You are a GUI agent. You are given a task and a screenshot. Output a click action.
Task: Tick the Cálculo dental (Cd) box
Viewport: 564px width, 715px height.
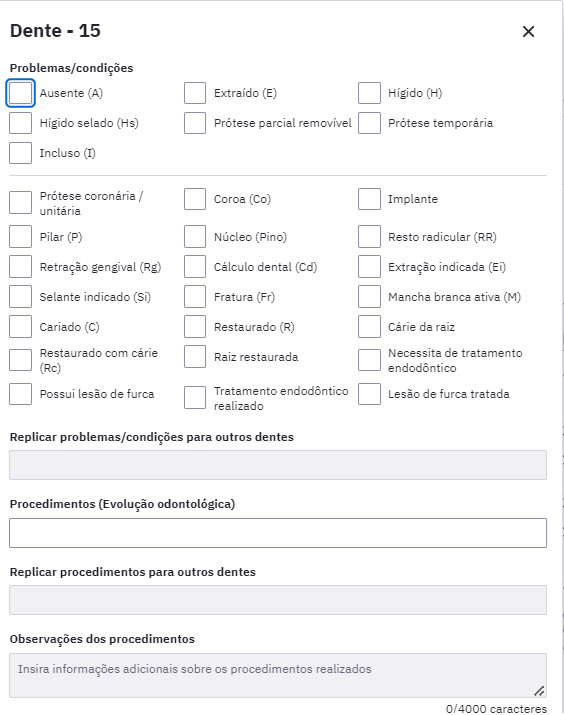pyautogui.click(x=195, y=267)
